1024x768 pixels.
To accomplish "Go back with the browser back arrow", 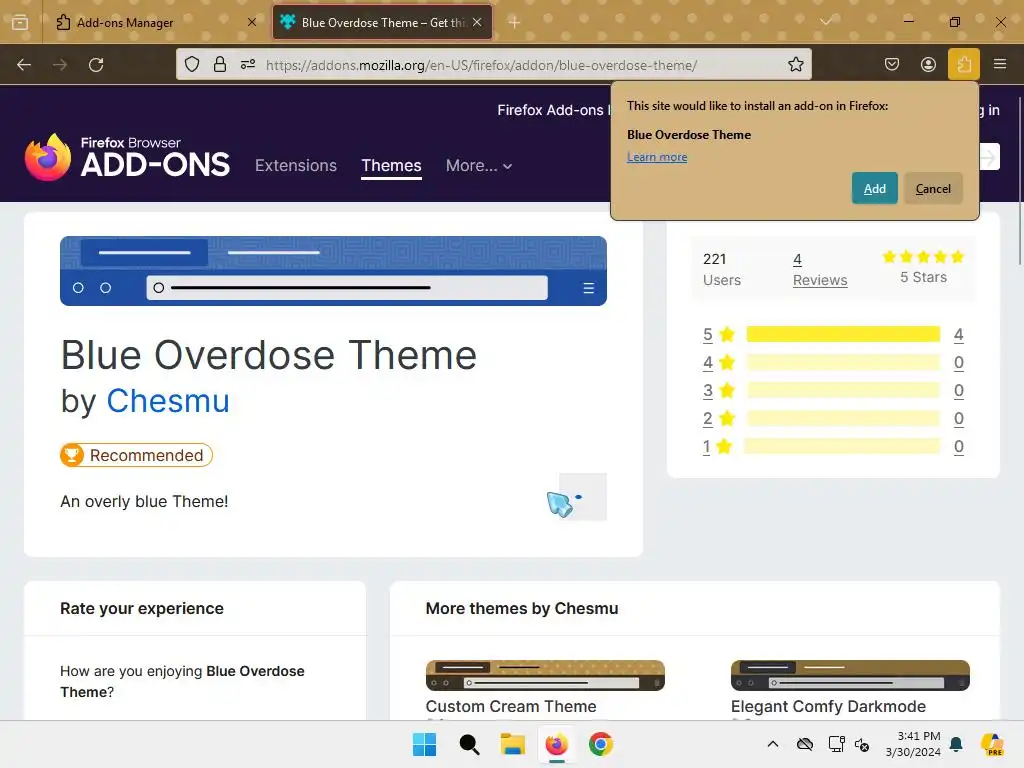I will coord(24,65).
